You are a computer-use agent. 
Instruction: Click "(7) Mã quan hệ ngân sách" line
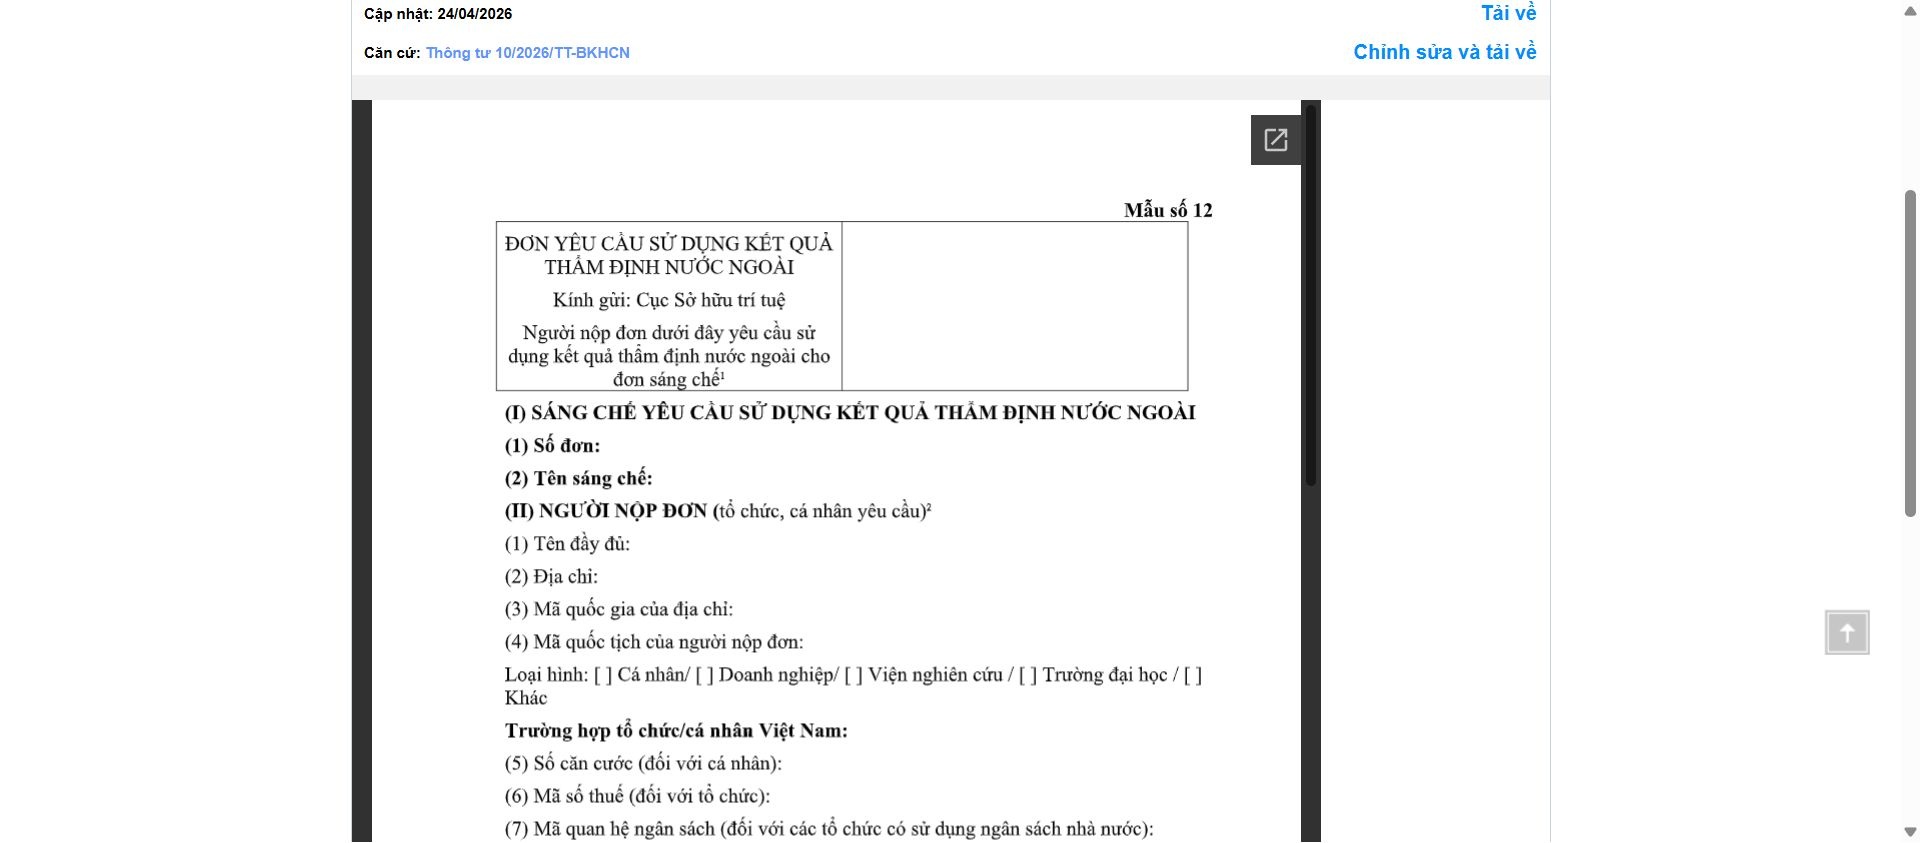[x=829, y=829]
